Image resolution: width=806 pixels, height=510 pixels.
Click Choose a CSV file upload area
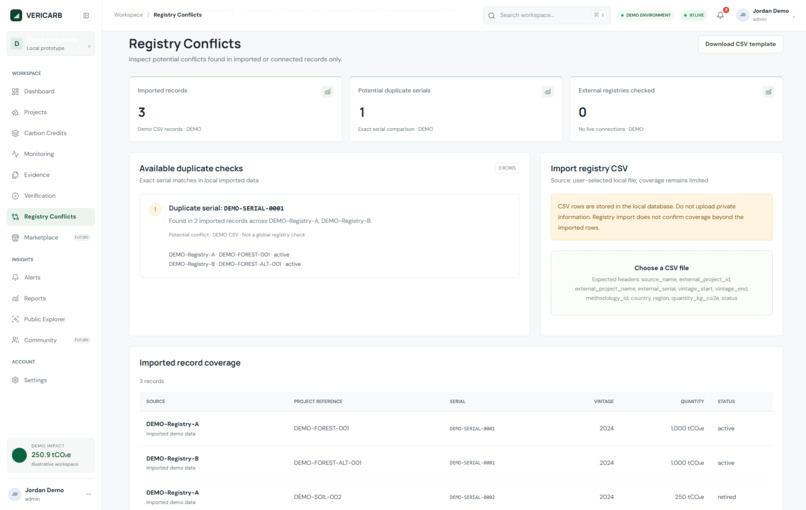coord(662,283)
